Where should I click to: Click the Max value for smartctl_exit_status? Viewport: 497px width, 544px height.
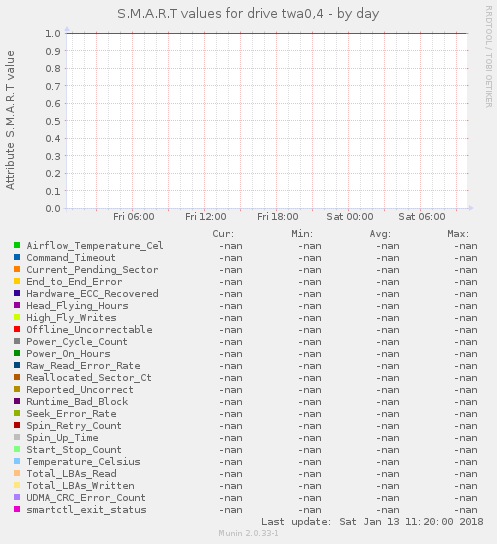point(466,510)
